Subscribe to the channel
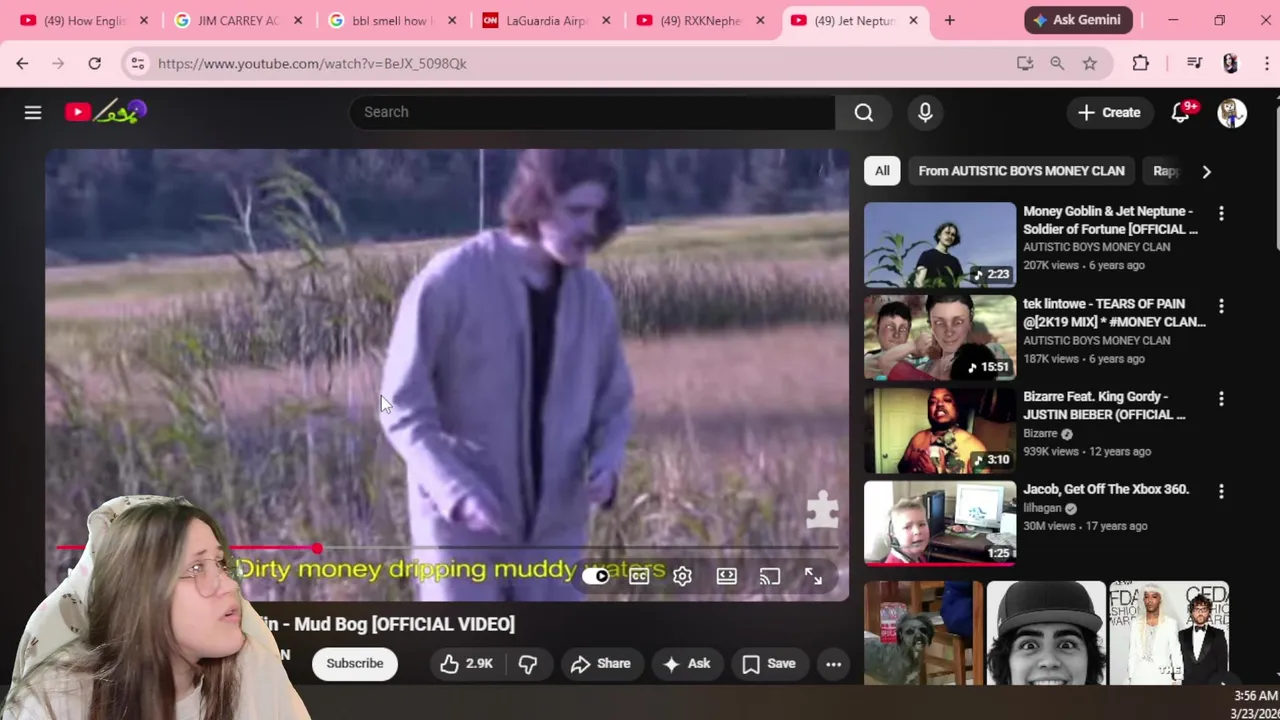Image resolution: width=1280 pixels, height=720 pixels. (x=355, y=664)
